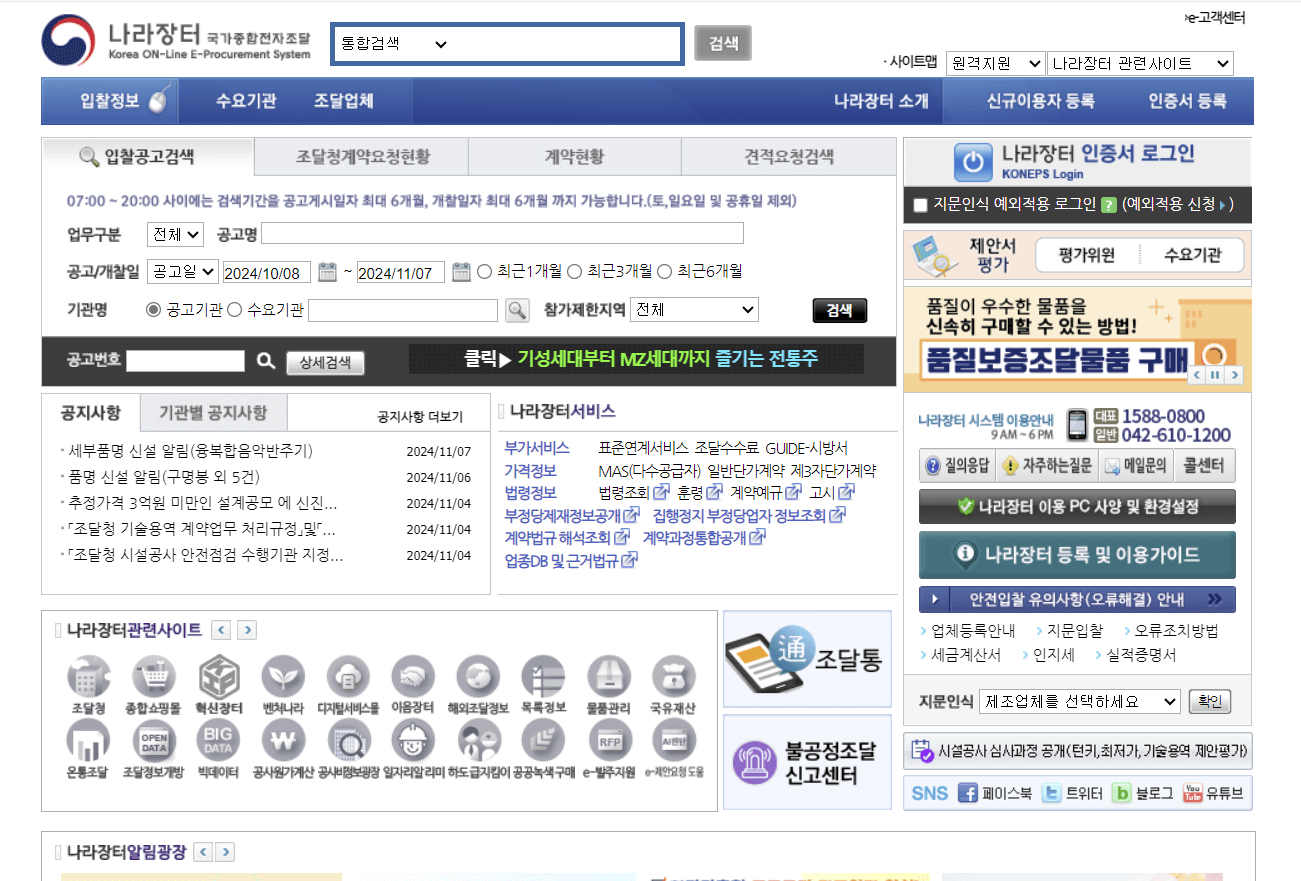Open the 자주하는질문 FAQ link
This screenshot has height=881, width=1301.
[1047, 465]
